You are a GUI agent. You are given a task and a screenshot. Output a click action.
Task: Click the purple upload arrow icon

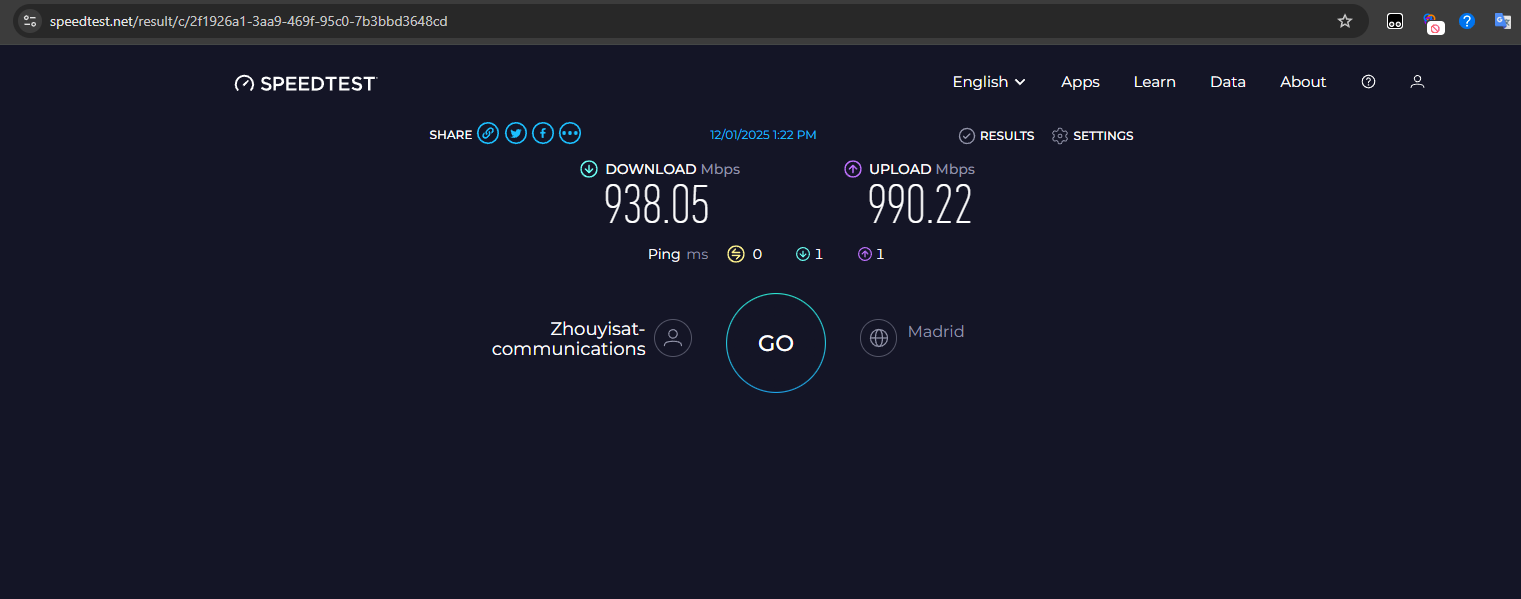click(x=852, y=169)
